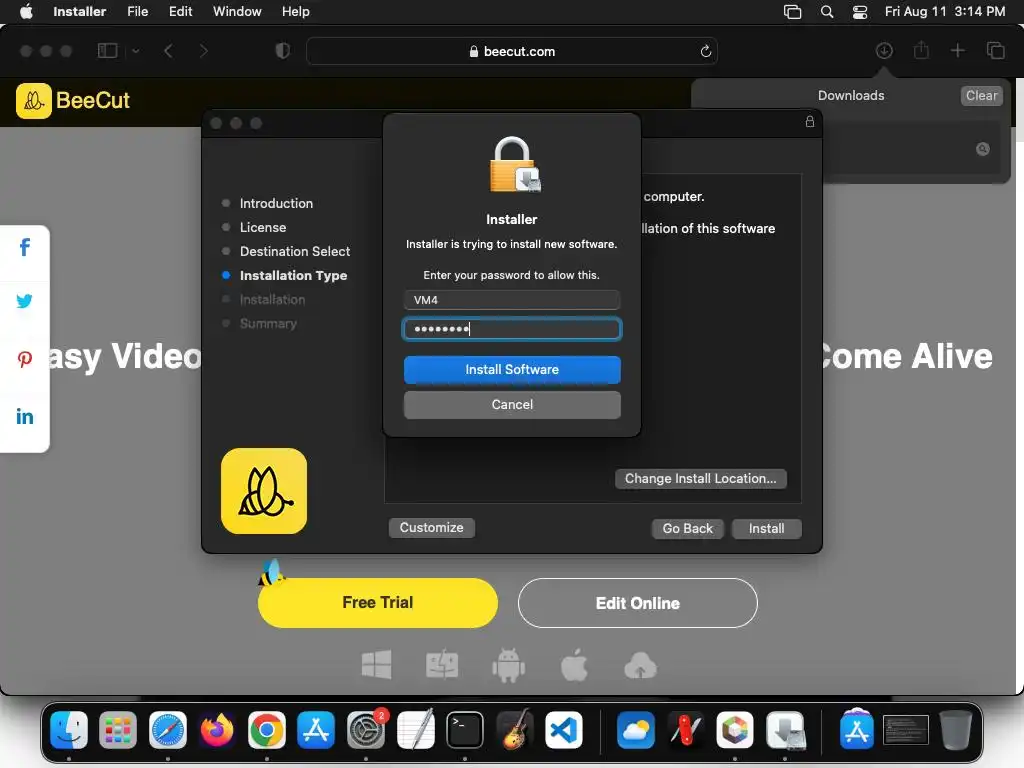
Task: Click Safari privacy shield icon
Action: (x=283, y=51)
